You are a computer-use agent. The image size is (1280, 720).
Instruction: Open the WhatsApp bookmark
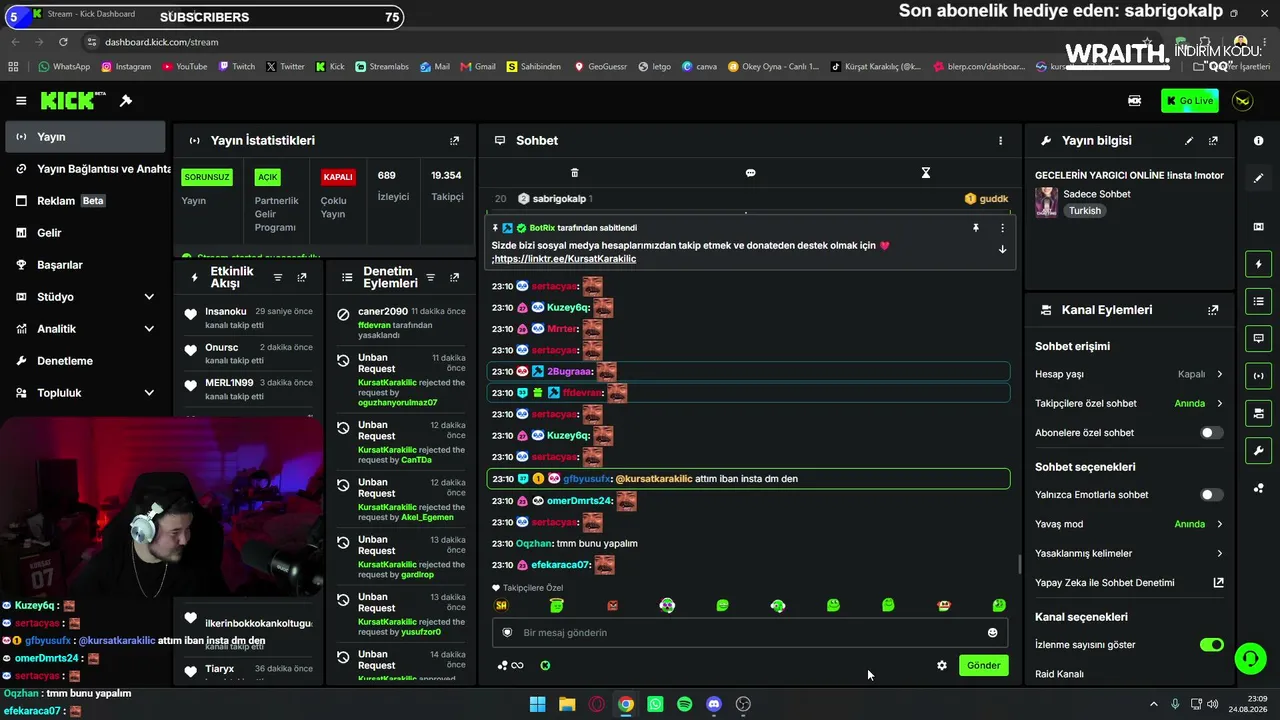click(64, 67)
